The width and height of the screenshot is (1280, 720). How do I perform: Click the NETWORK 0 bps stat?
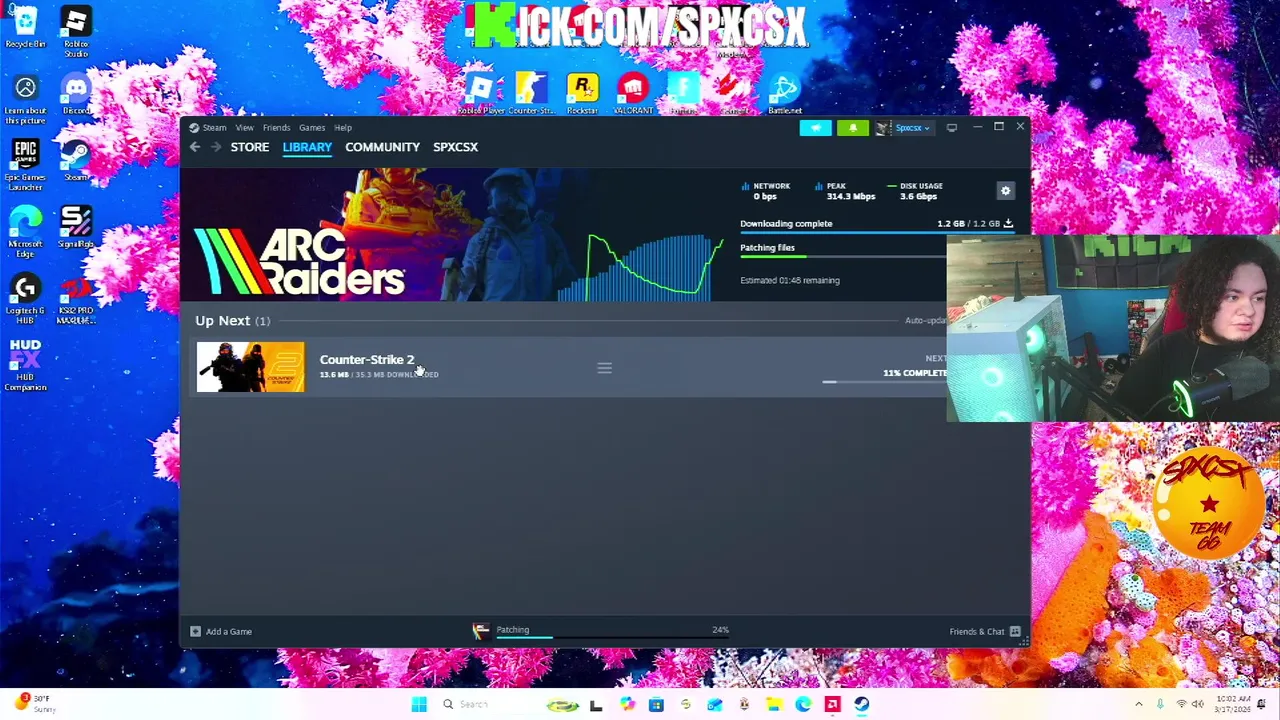pos(766,191)
